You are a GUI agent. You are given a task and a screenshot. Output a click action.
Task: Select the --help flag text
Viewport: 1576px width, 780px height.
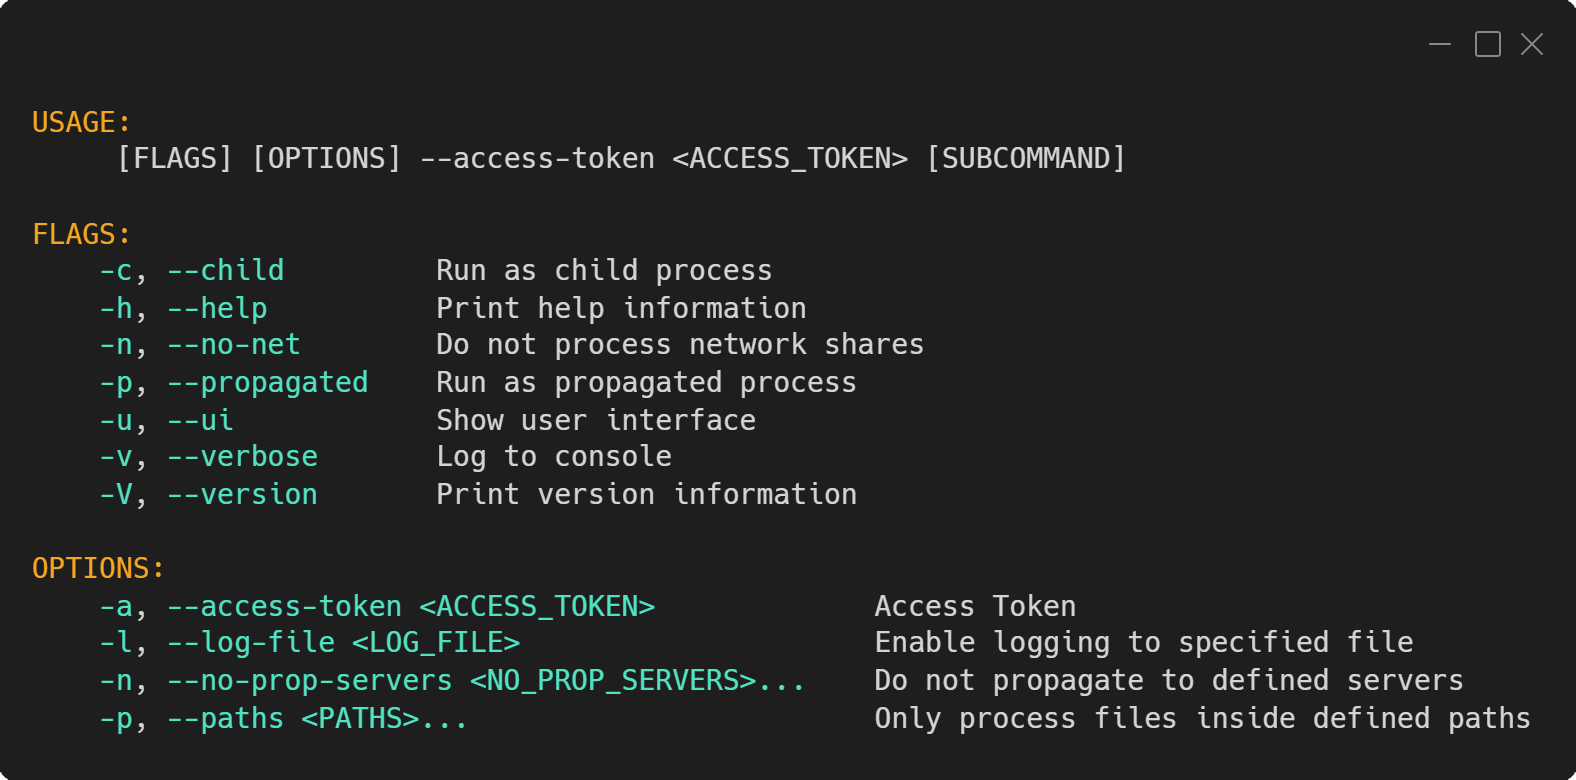point(217,307)
